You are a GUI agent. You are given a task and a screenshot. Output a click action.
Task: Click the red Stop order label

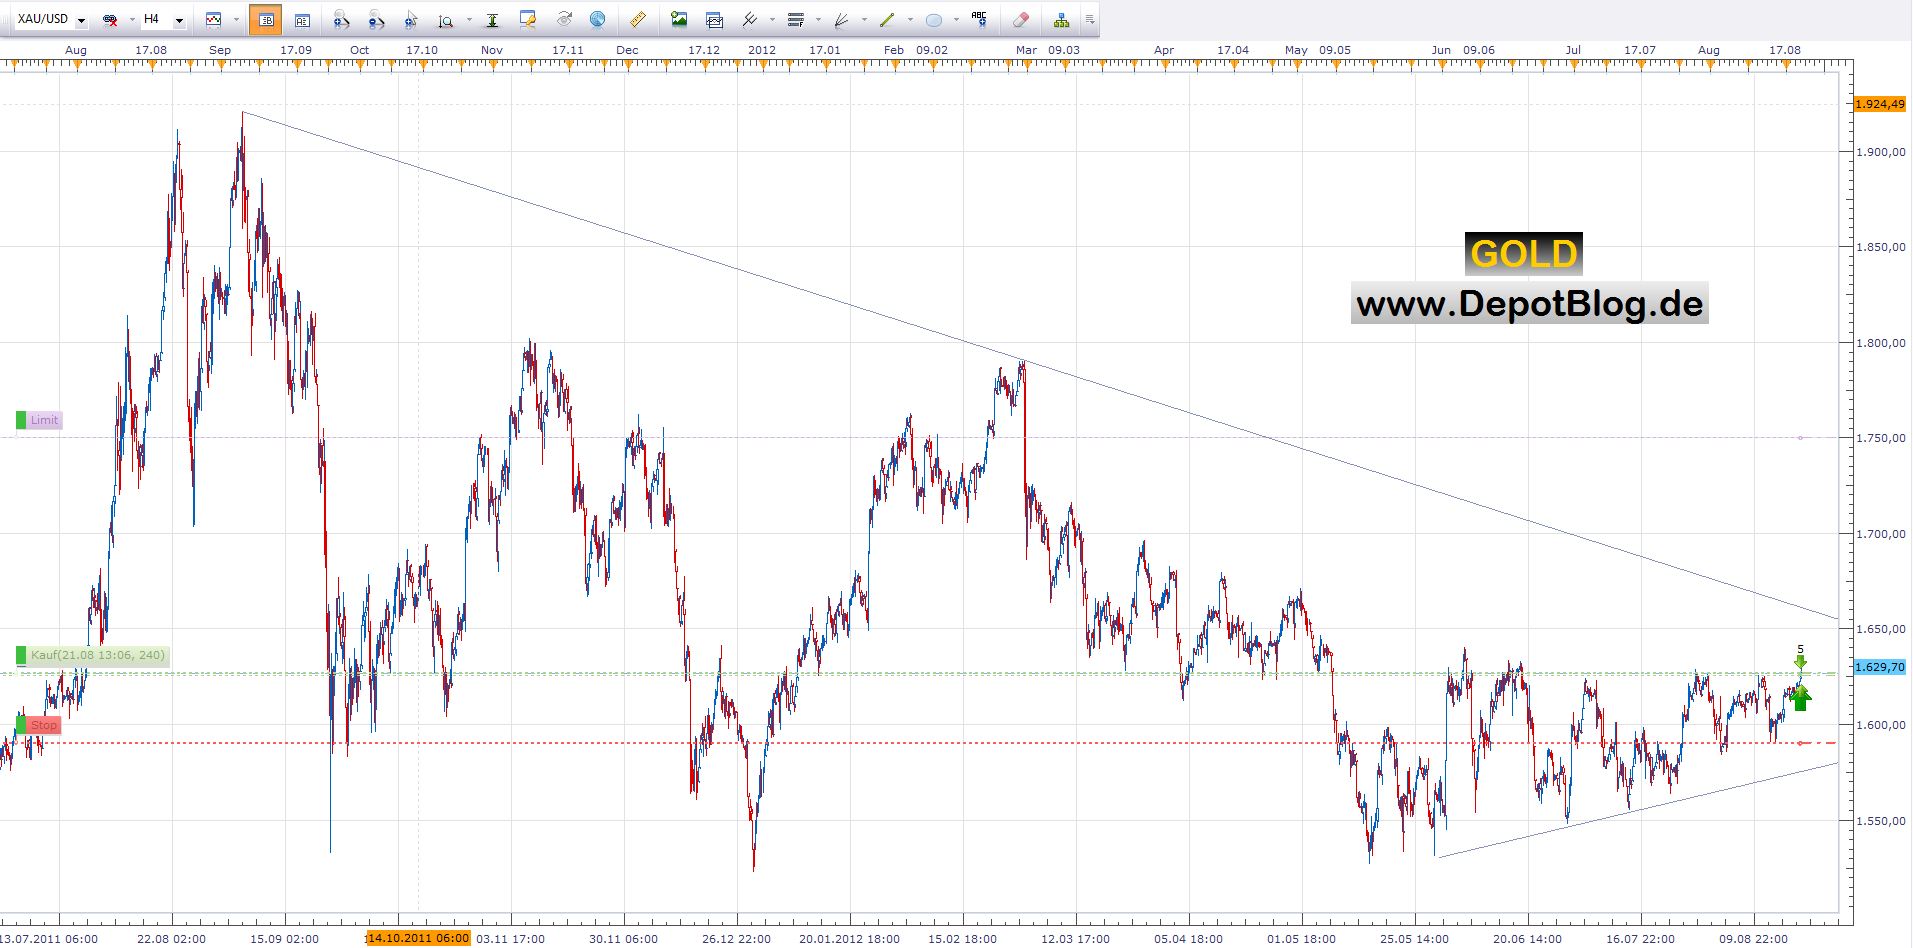[43, 725]
